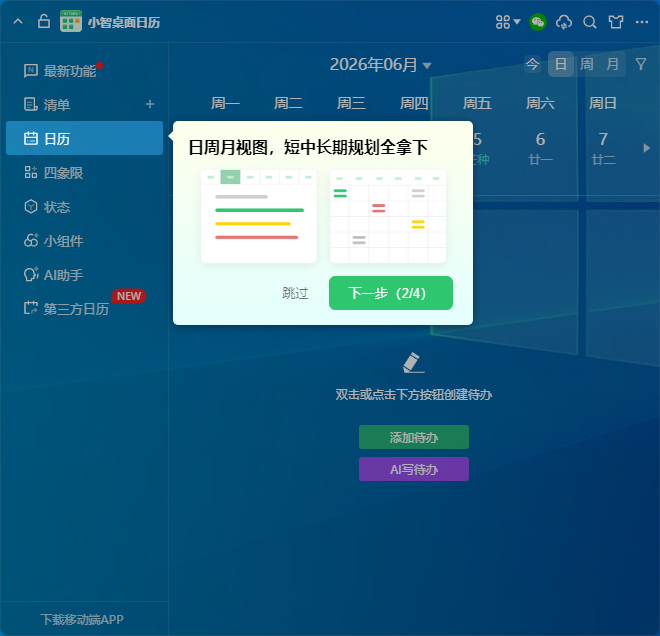
Task: Click the 小智桌面日历 app logo
Action: coord(71,21)
